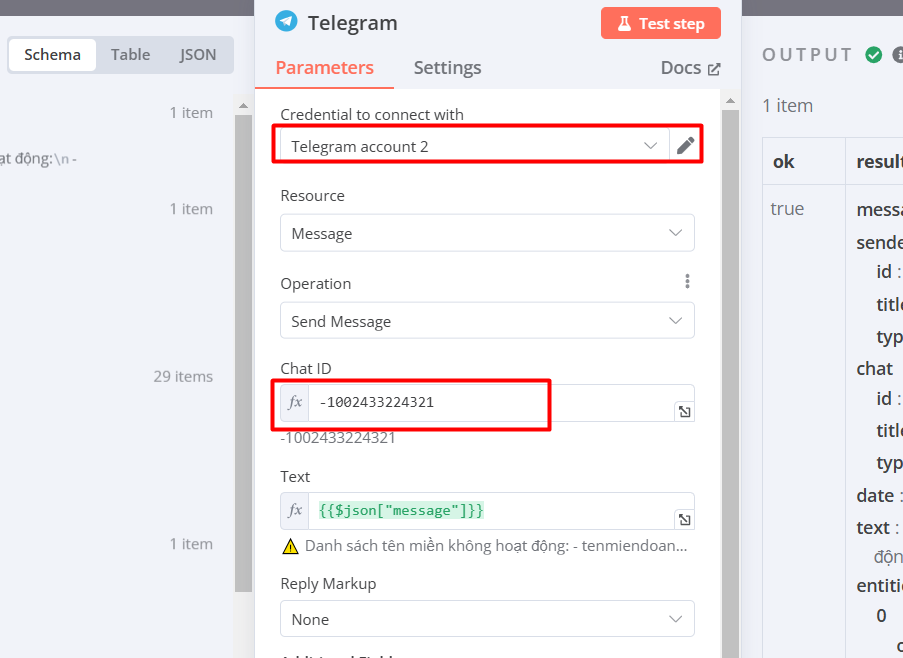
Task: Click the warning triangle icon under Text
Action: point(290,546)
